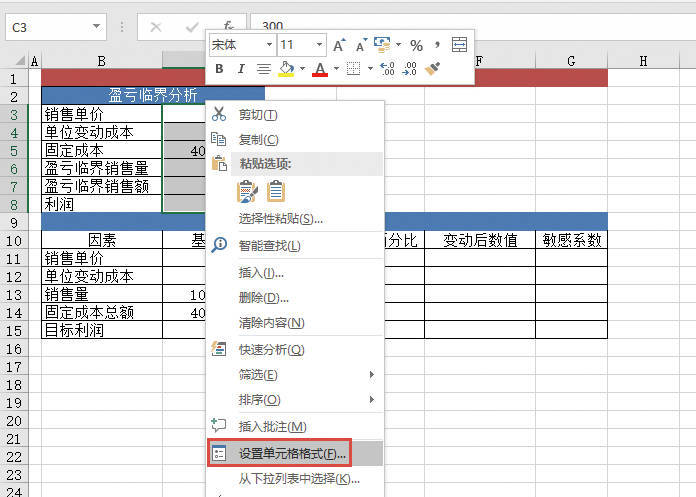Select 删除(D)... in context menu
The height and width of the screenshot is (497, 696).
pos(295,298)
